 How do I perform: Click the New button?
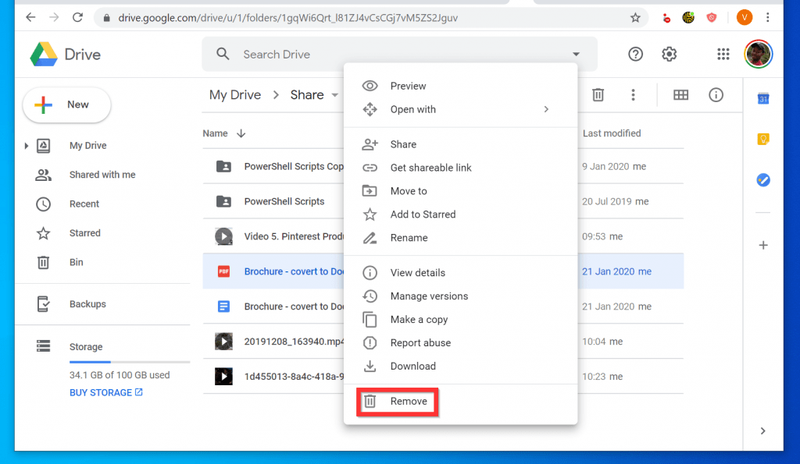click(x=67, y=105)
